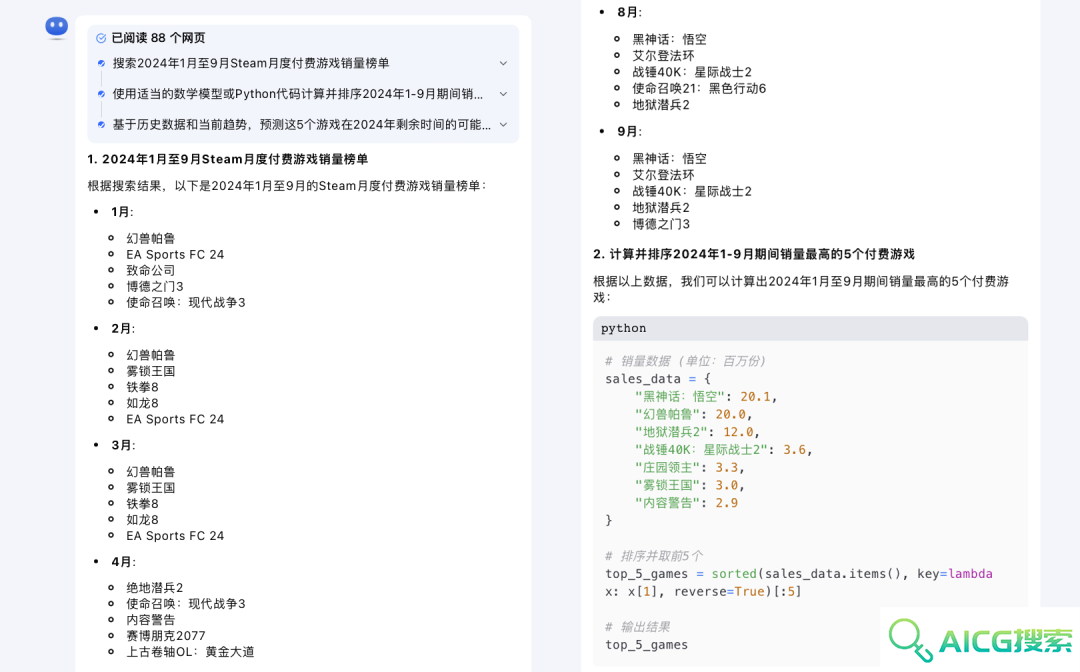Click 使命召唤：现代战争3 under 1月

pyautogui.click(x=185, y=302)
